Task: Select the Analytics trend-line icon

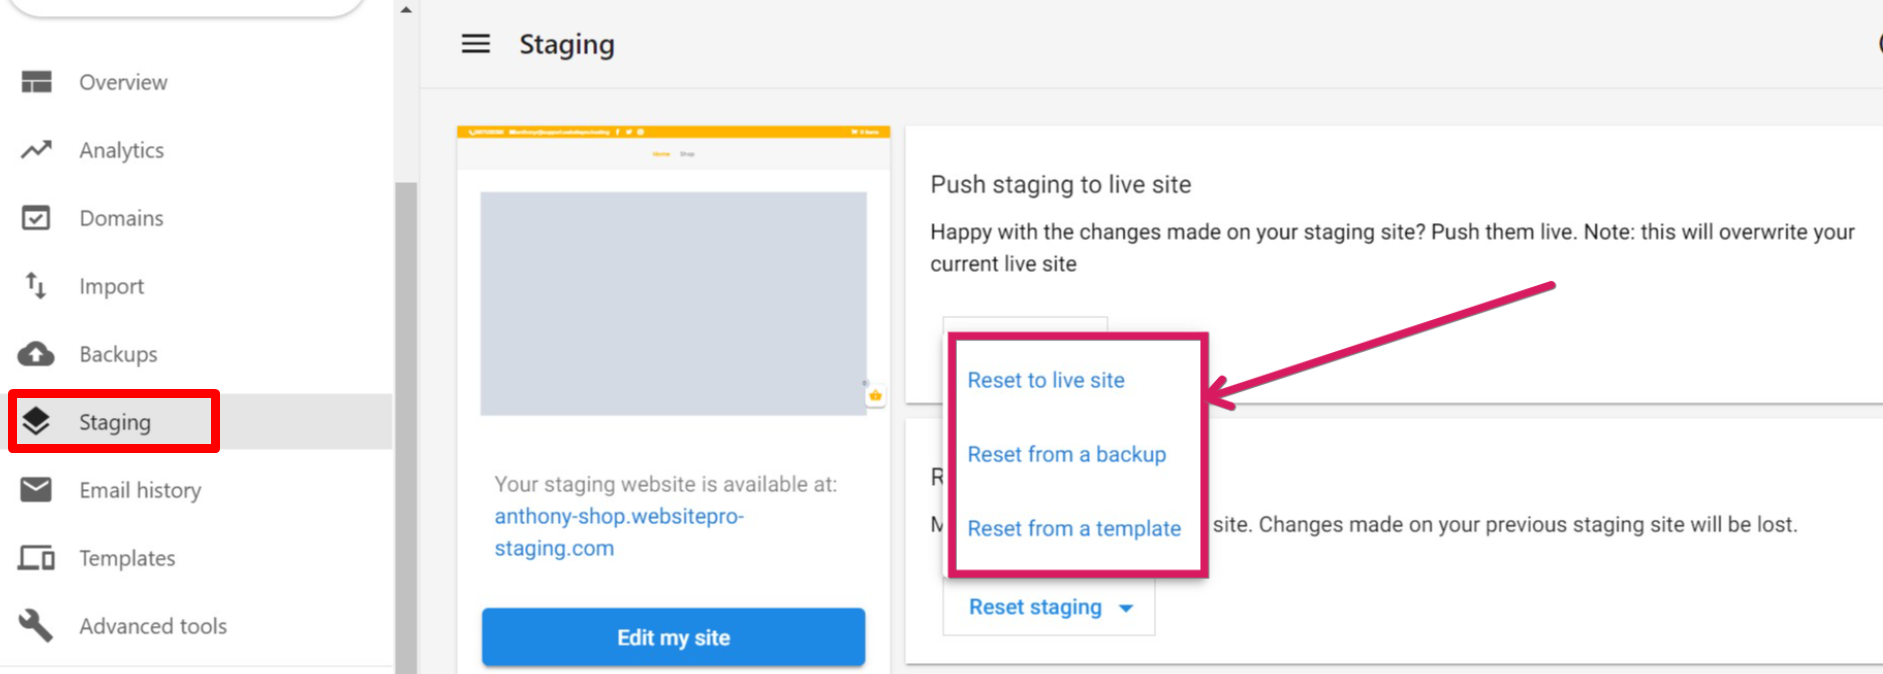Action: click(36, 149)
